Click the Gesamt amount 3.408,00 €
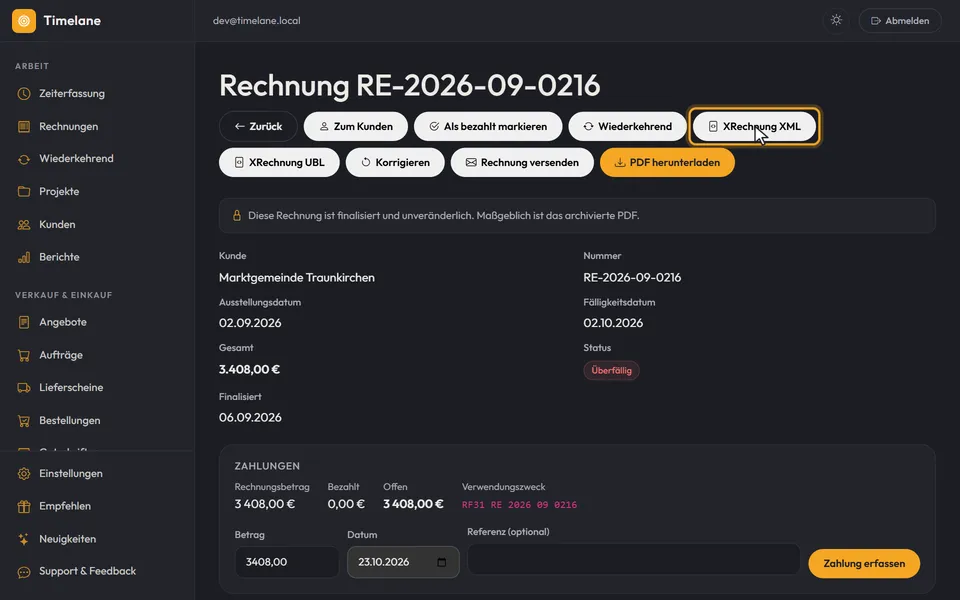 pyautogui.click(x=249, y=369)
